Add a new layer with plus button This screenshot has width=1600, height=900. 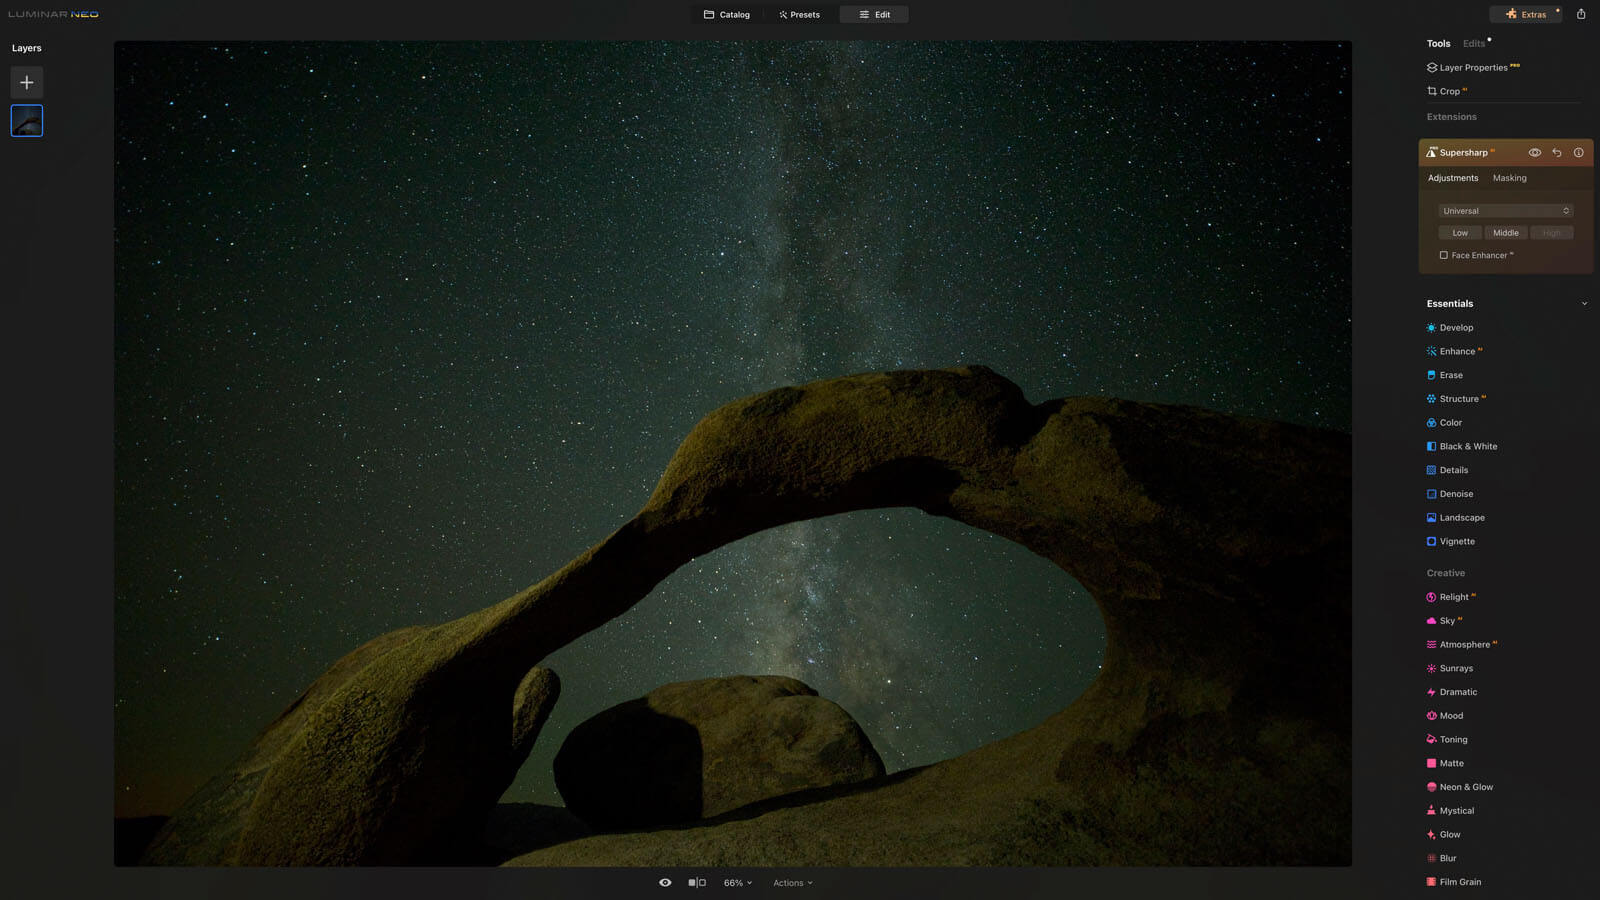pos(27,82)
